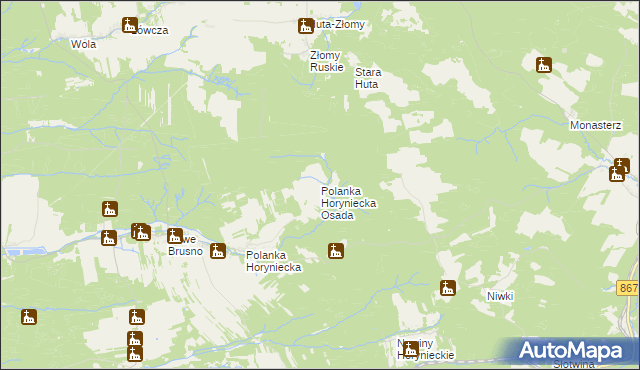This screenshot has height=370, width=640.
Task: Select the church icon west of Niwki
Action: pyautogui.click(x=448, y=288)
